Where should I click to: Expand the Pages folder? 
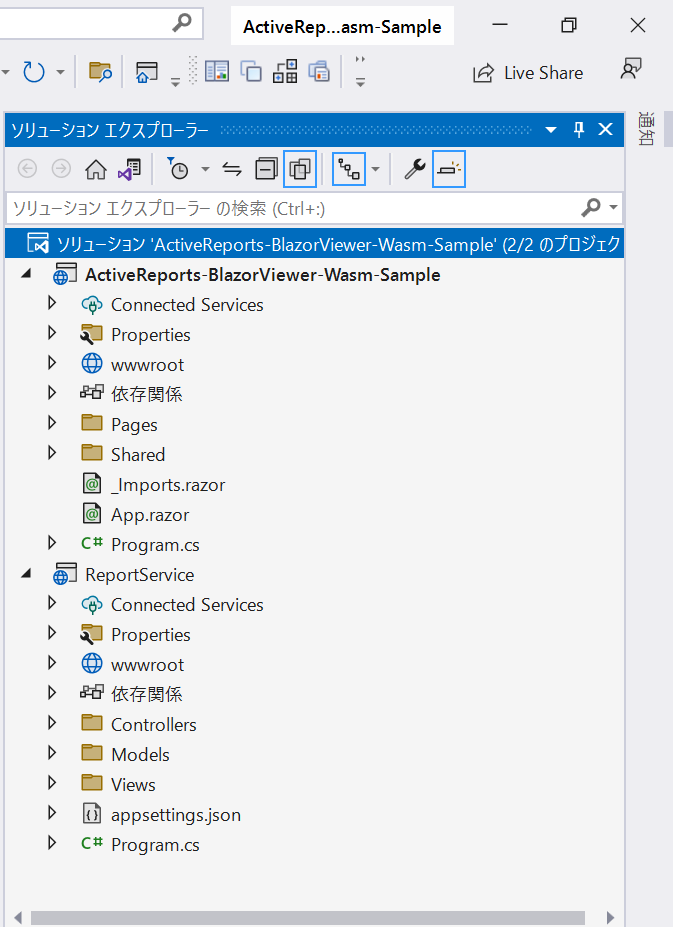point(52,423)
